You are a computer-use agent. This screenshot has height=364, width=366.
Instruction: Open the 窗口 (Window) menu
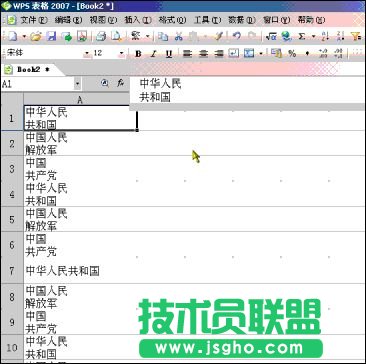[276, 20]
